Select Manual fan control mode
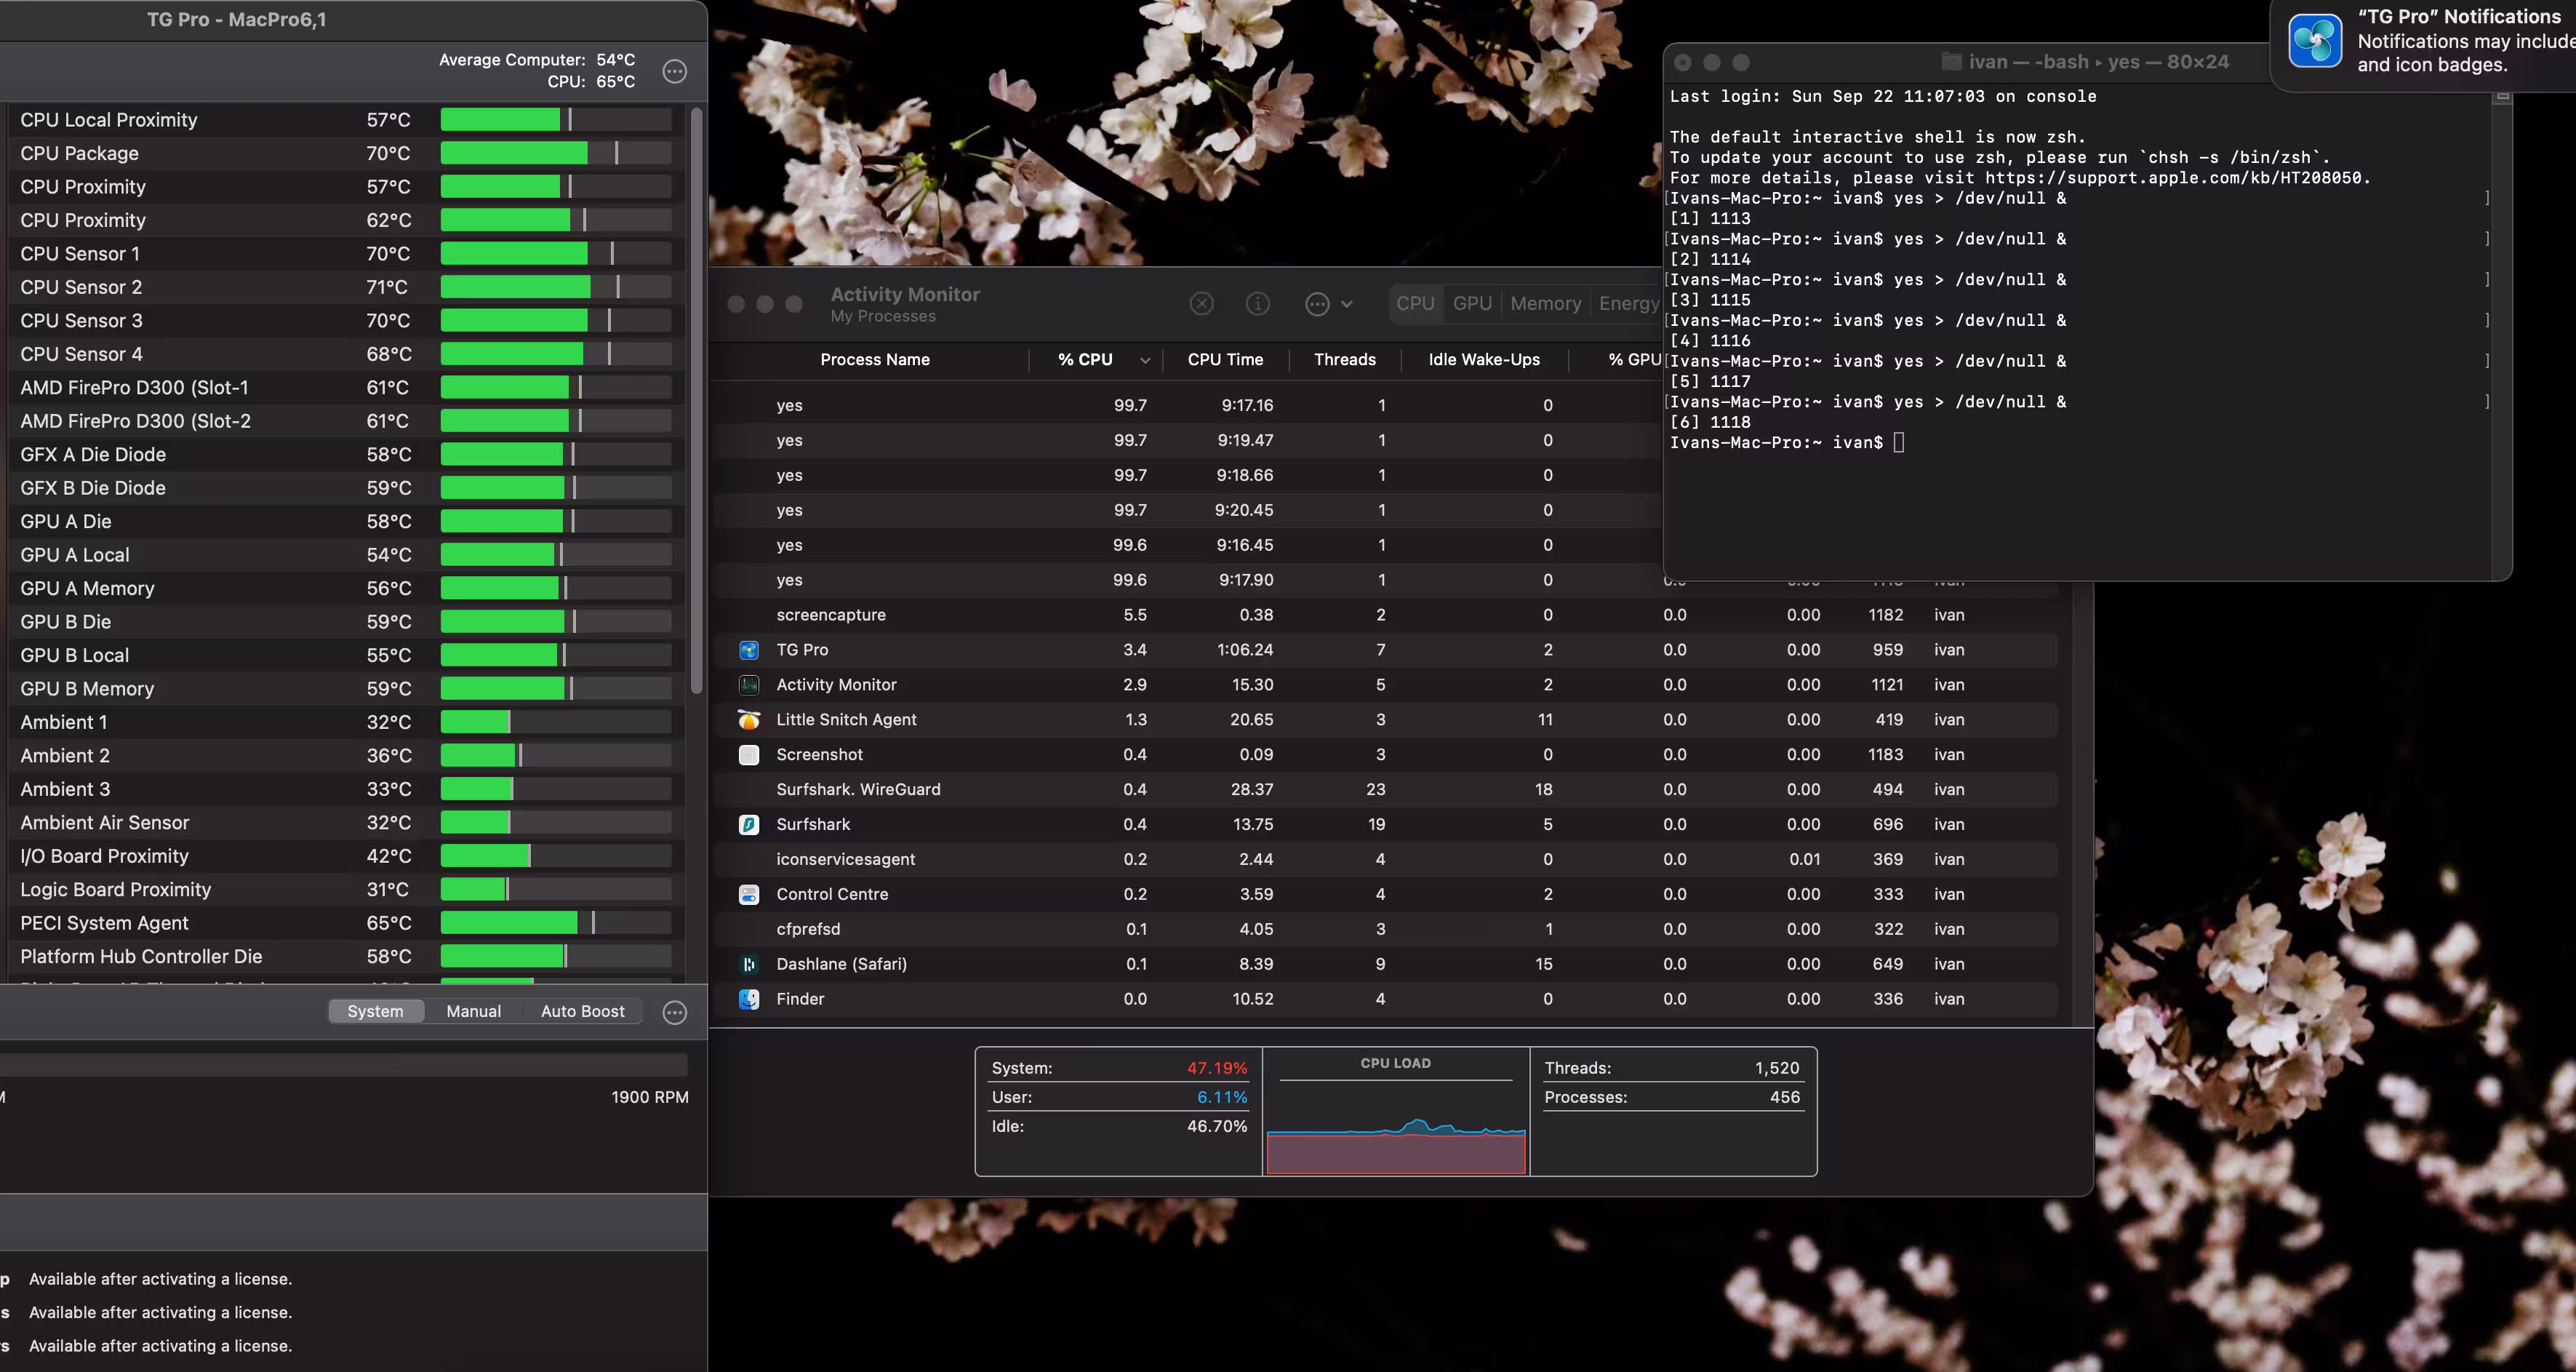 pos(474,1012)
